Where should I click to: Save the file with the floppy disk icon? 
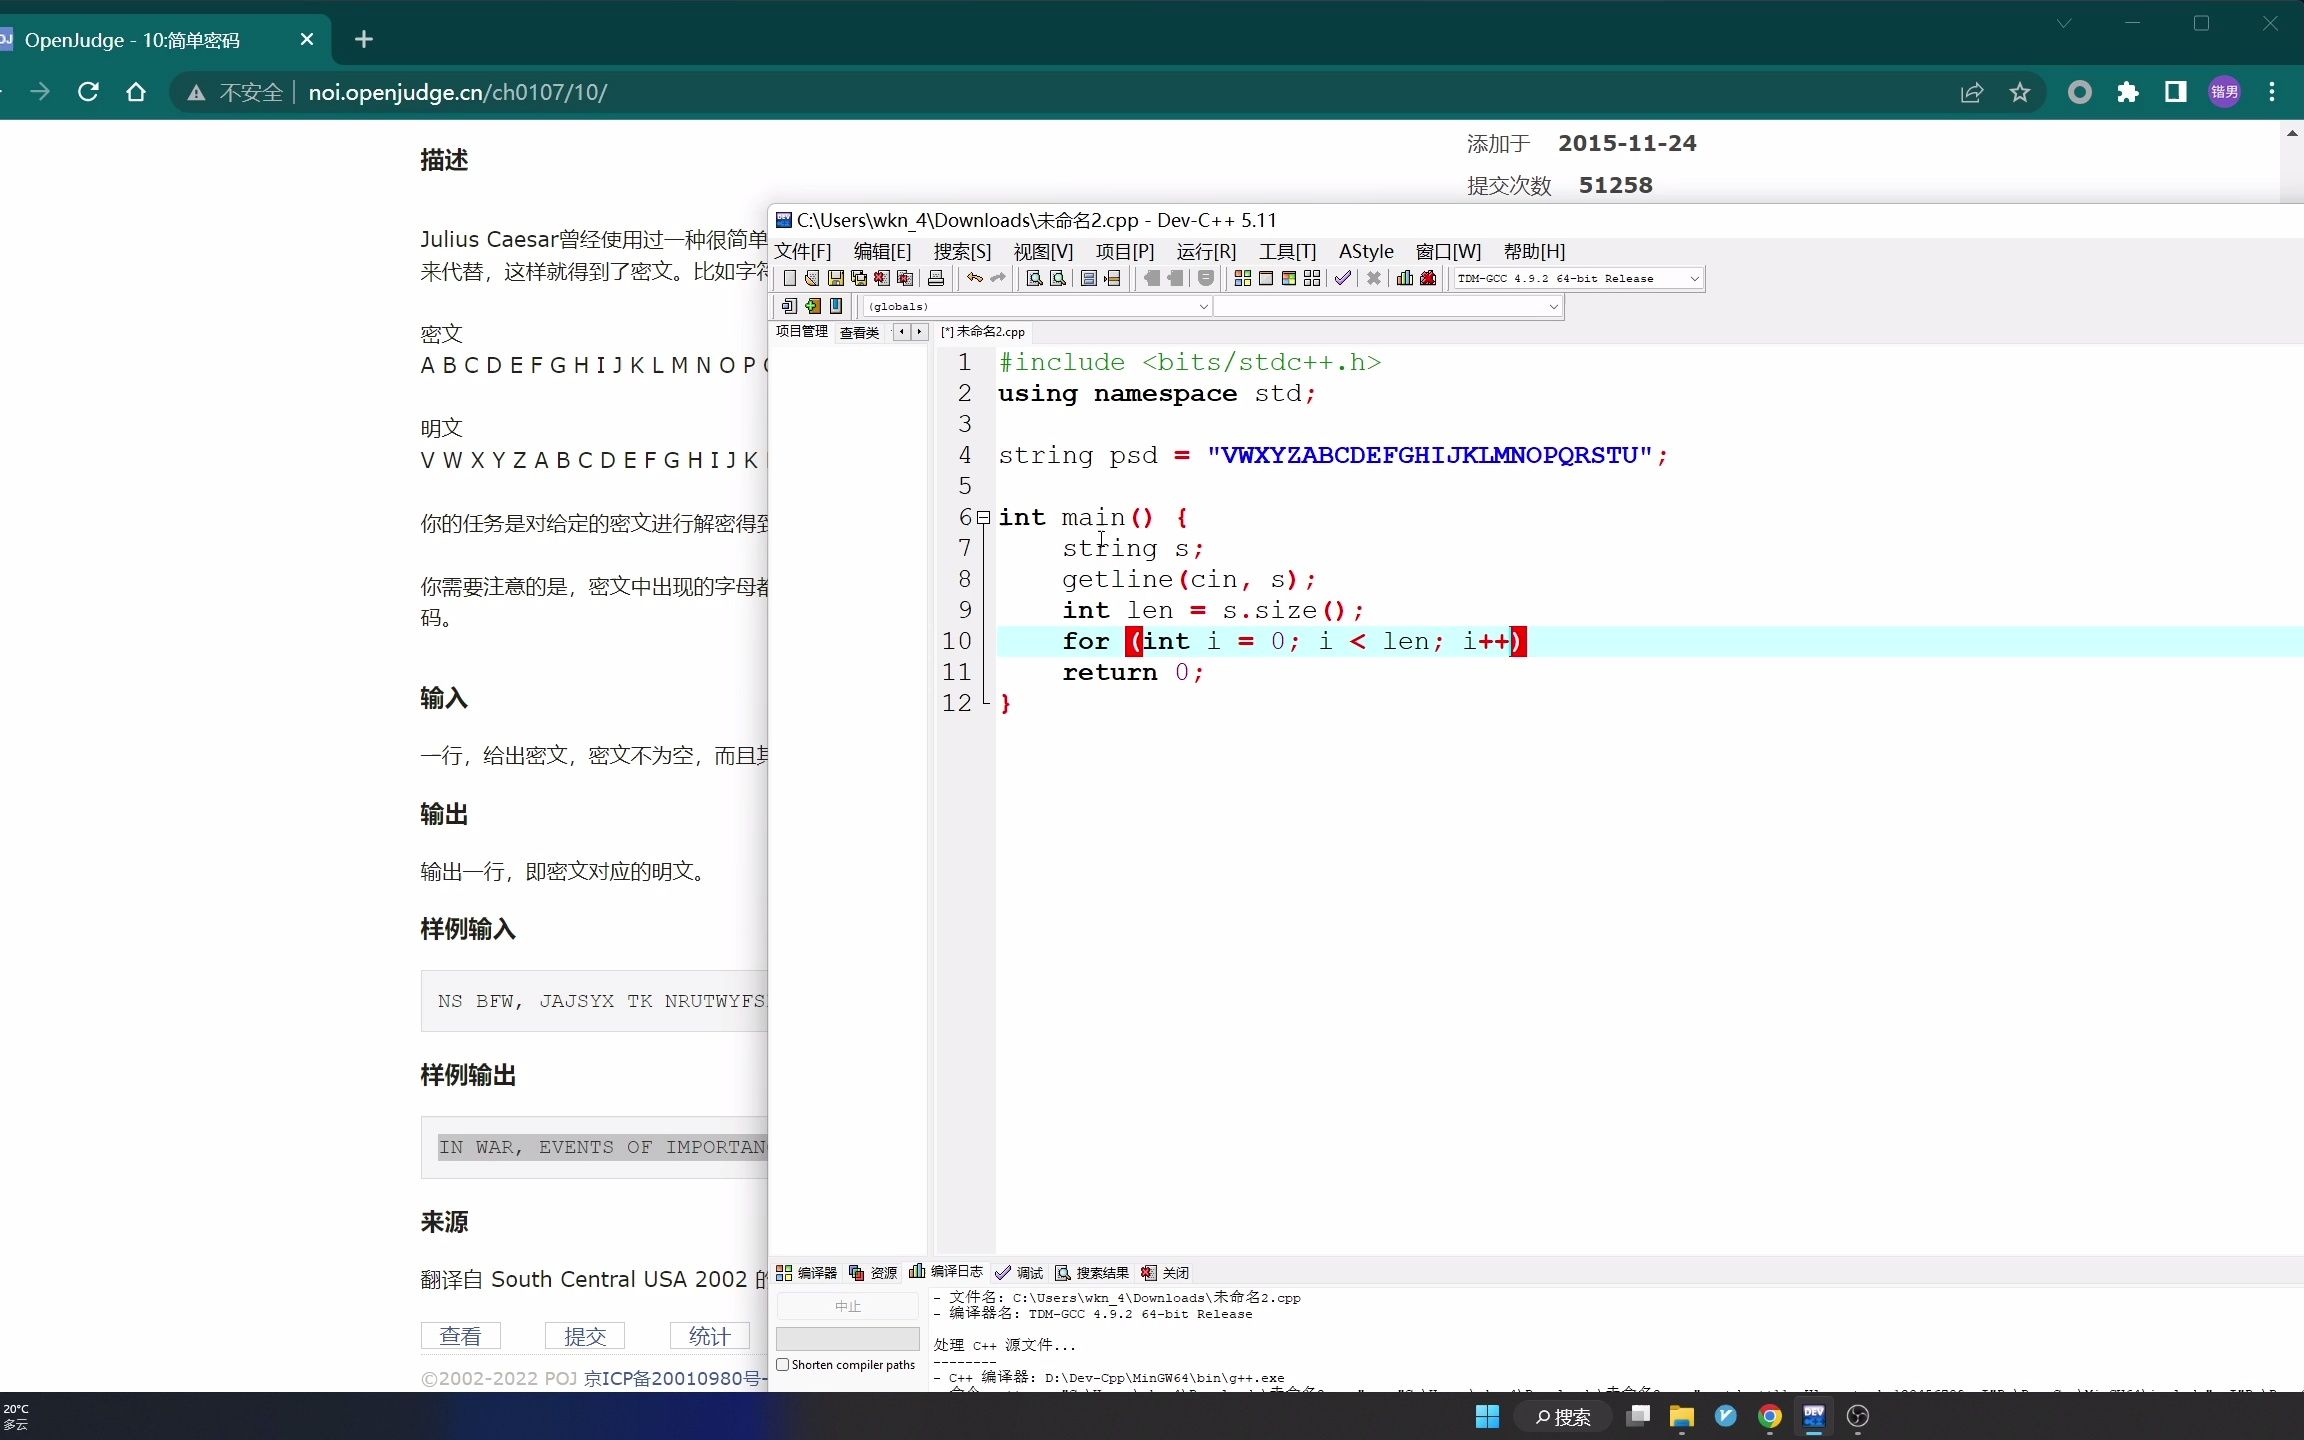[836, 278]
